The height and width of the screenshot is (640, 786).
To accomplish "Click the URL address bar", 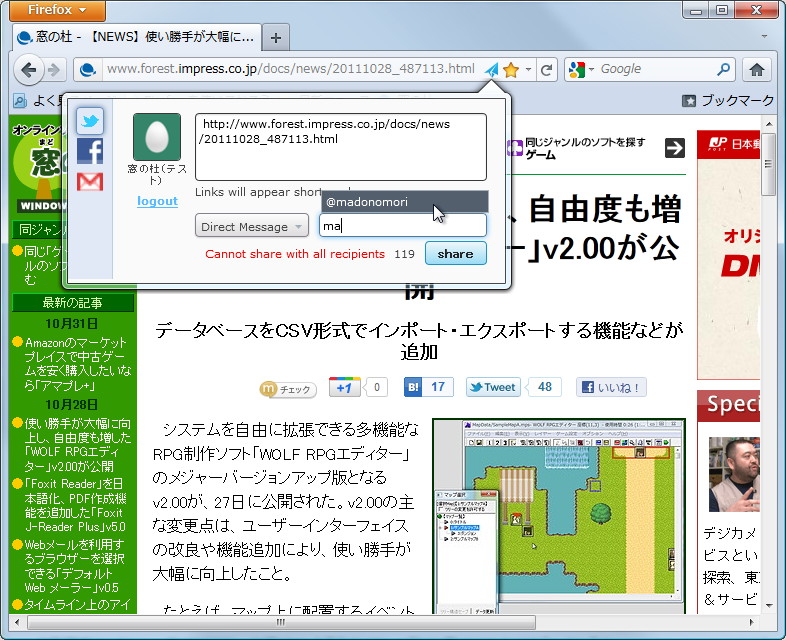I will pyautogui.click(x=291, y=69).
